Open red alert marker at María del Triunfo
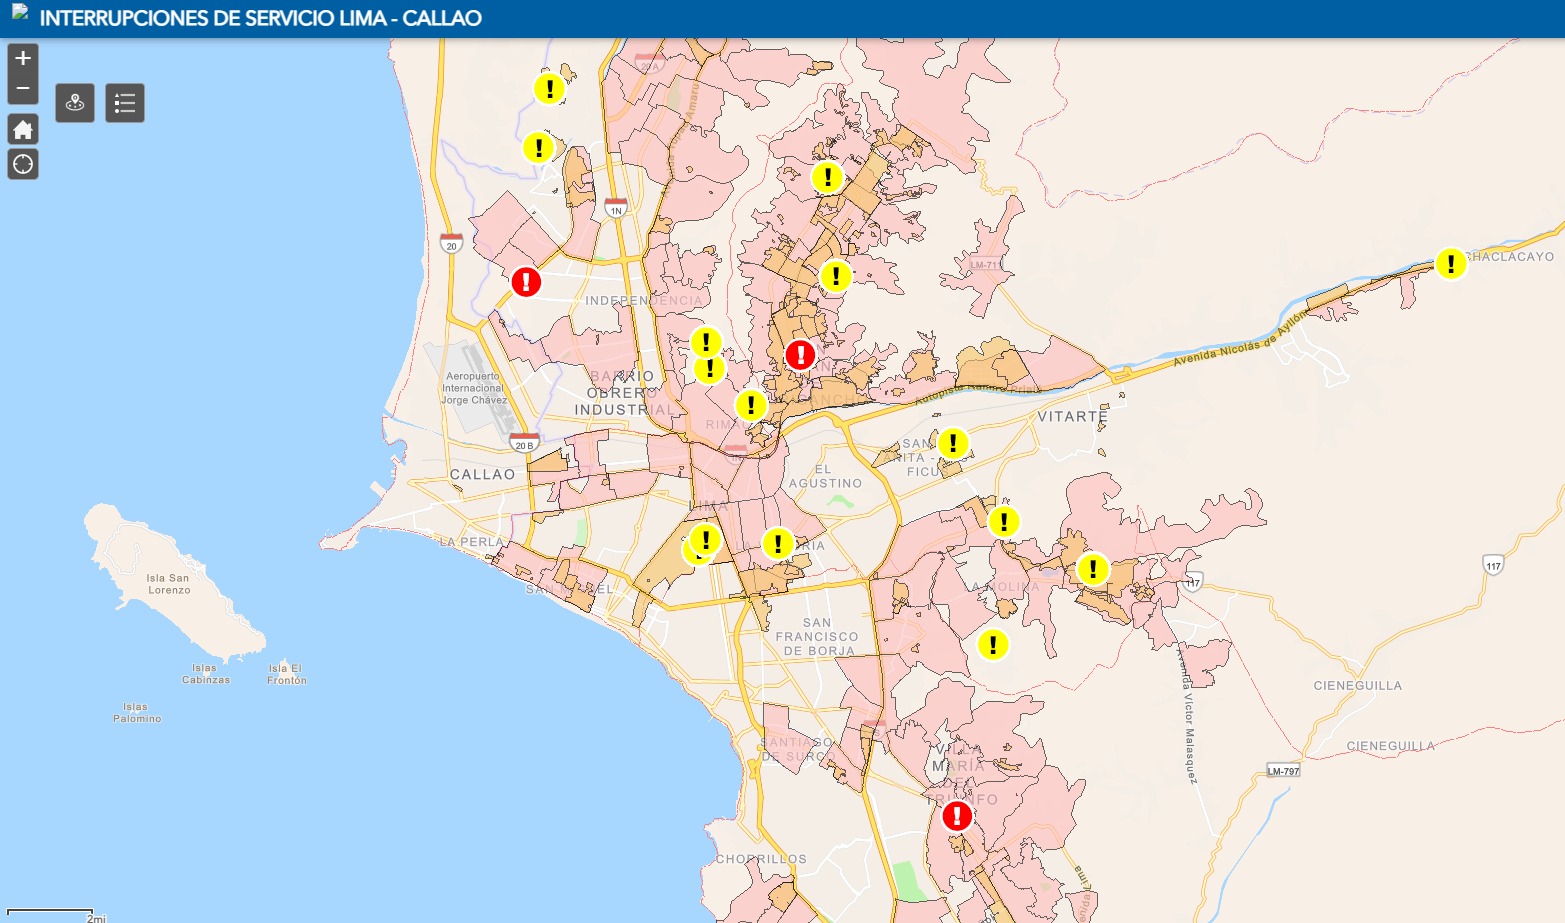 957,816
